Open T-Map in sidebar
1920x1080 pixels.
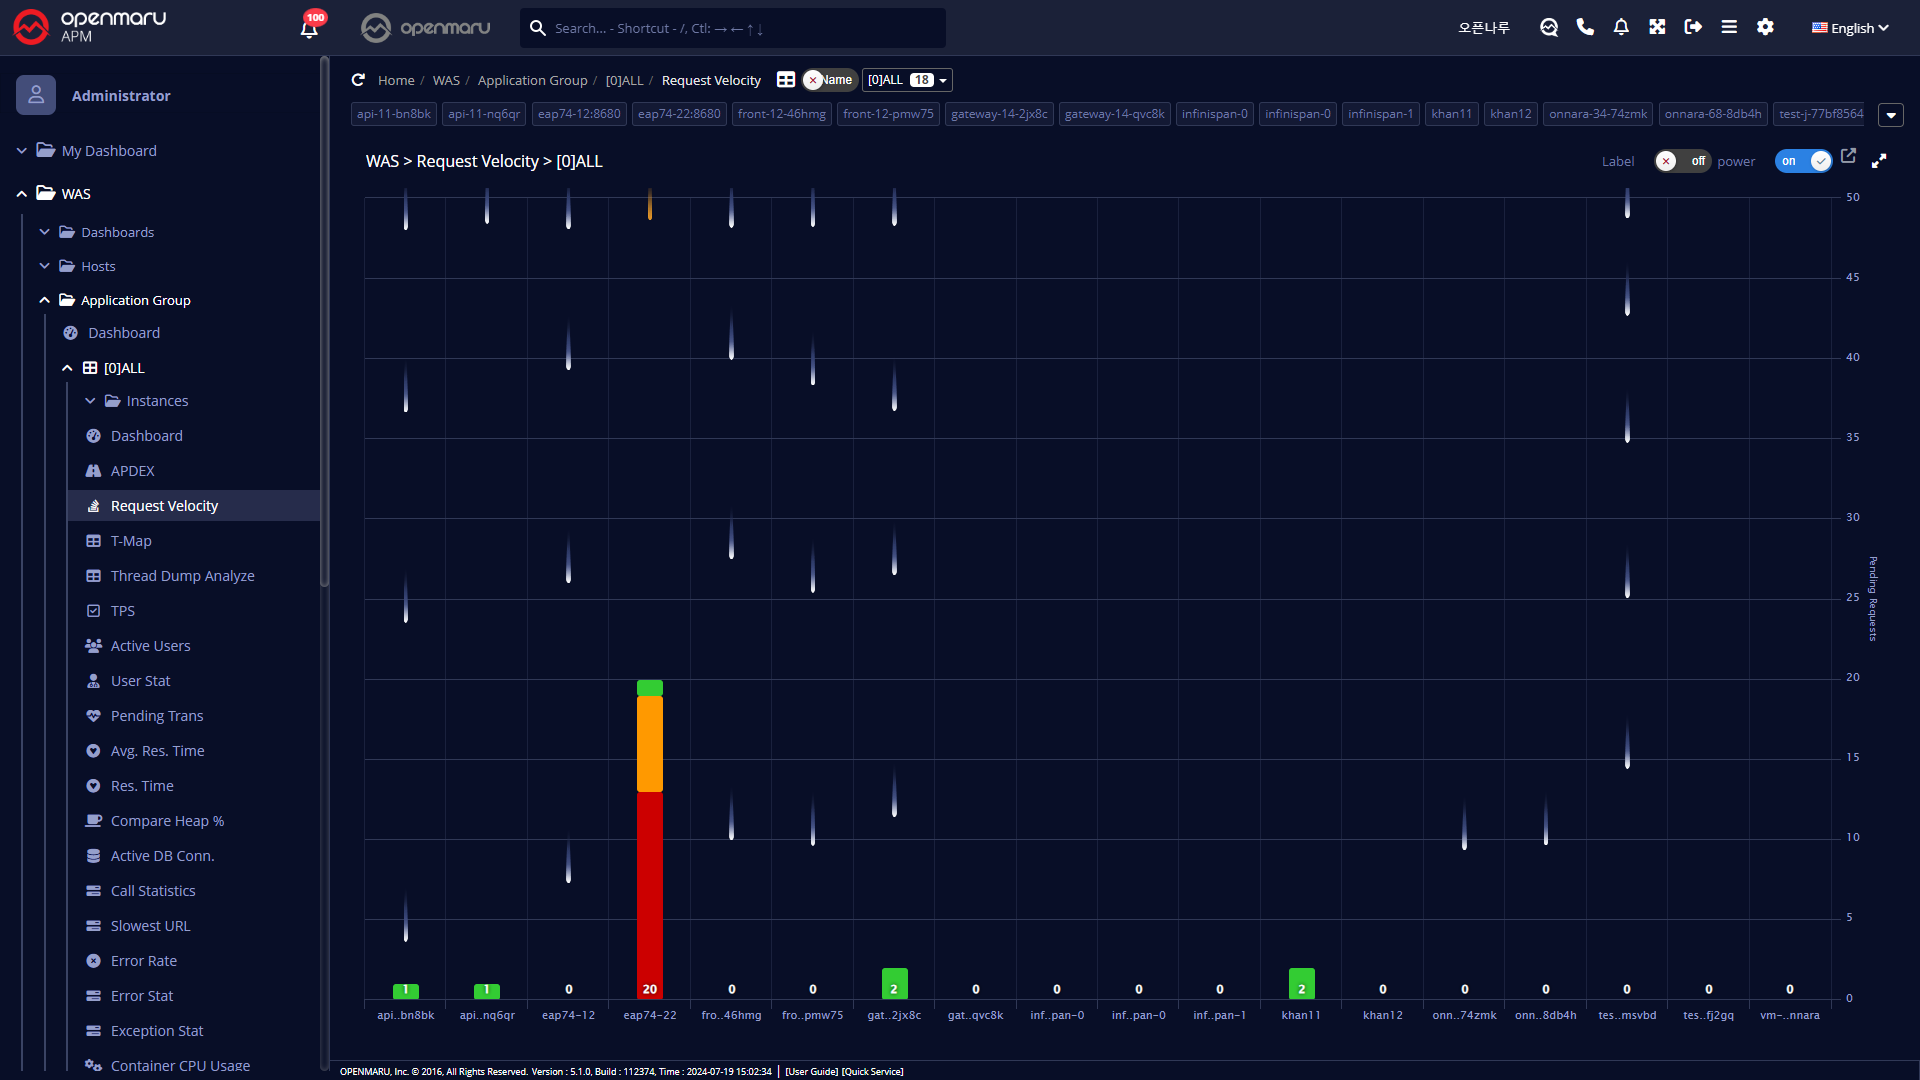click(x=131, y=541)
